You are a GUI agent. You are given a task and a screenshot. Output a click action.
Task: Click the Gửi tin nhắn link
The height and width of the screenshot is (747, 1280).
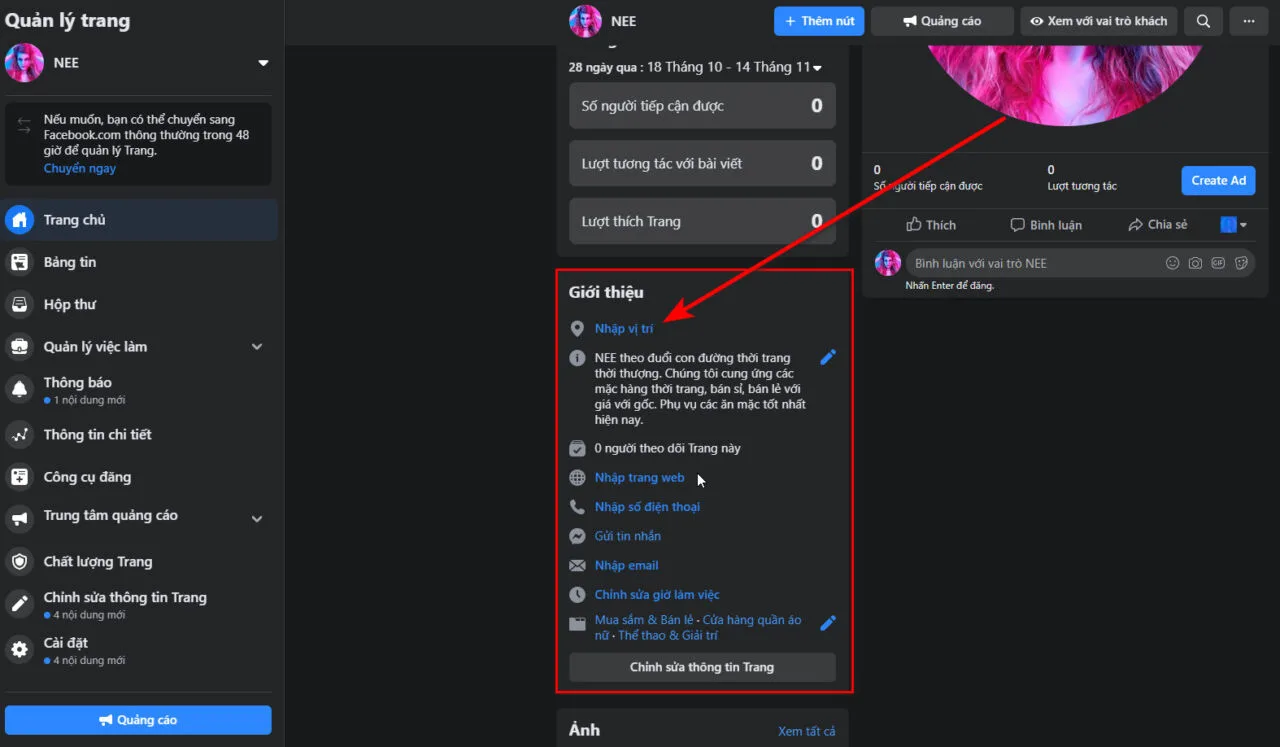coord(628,536)
